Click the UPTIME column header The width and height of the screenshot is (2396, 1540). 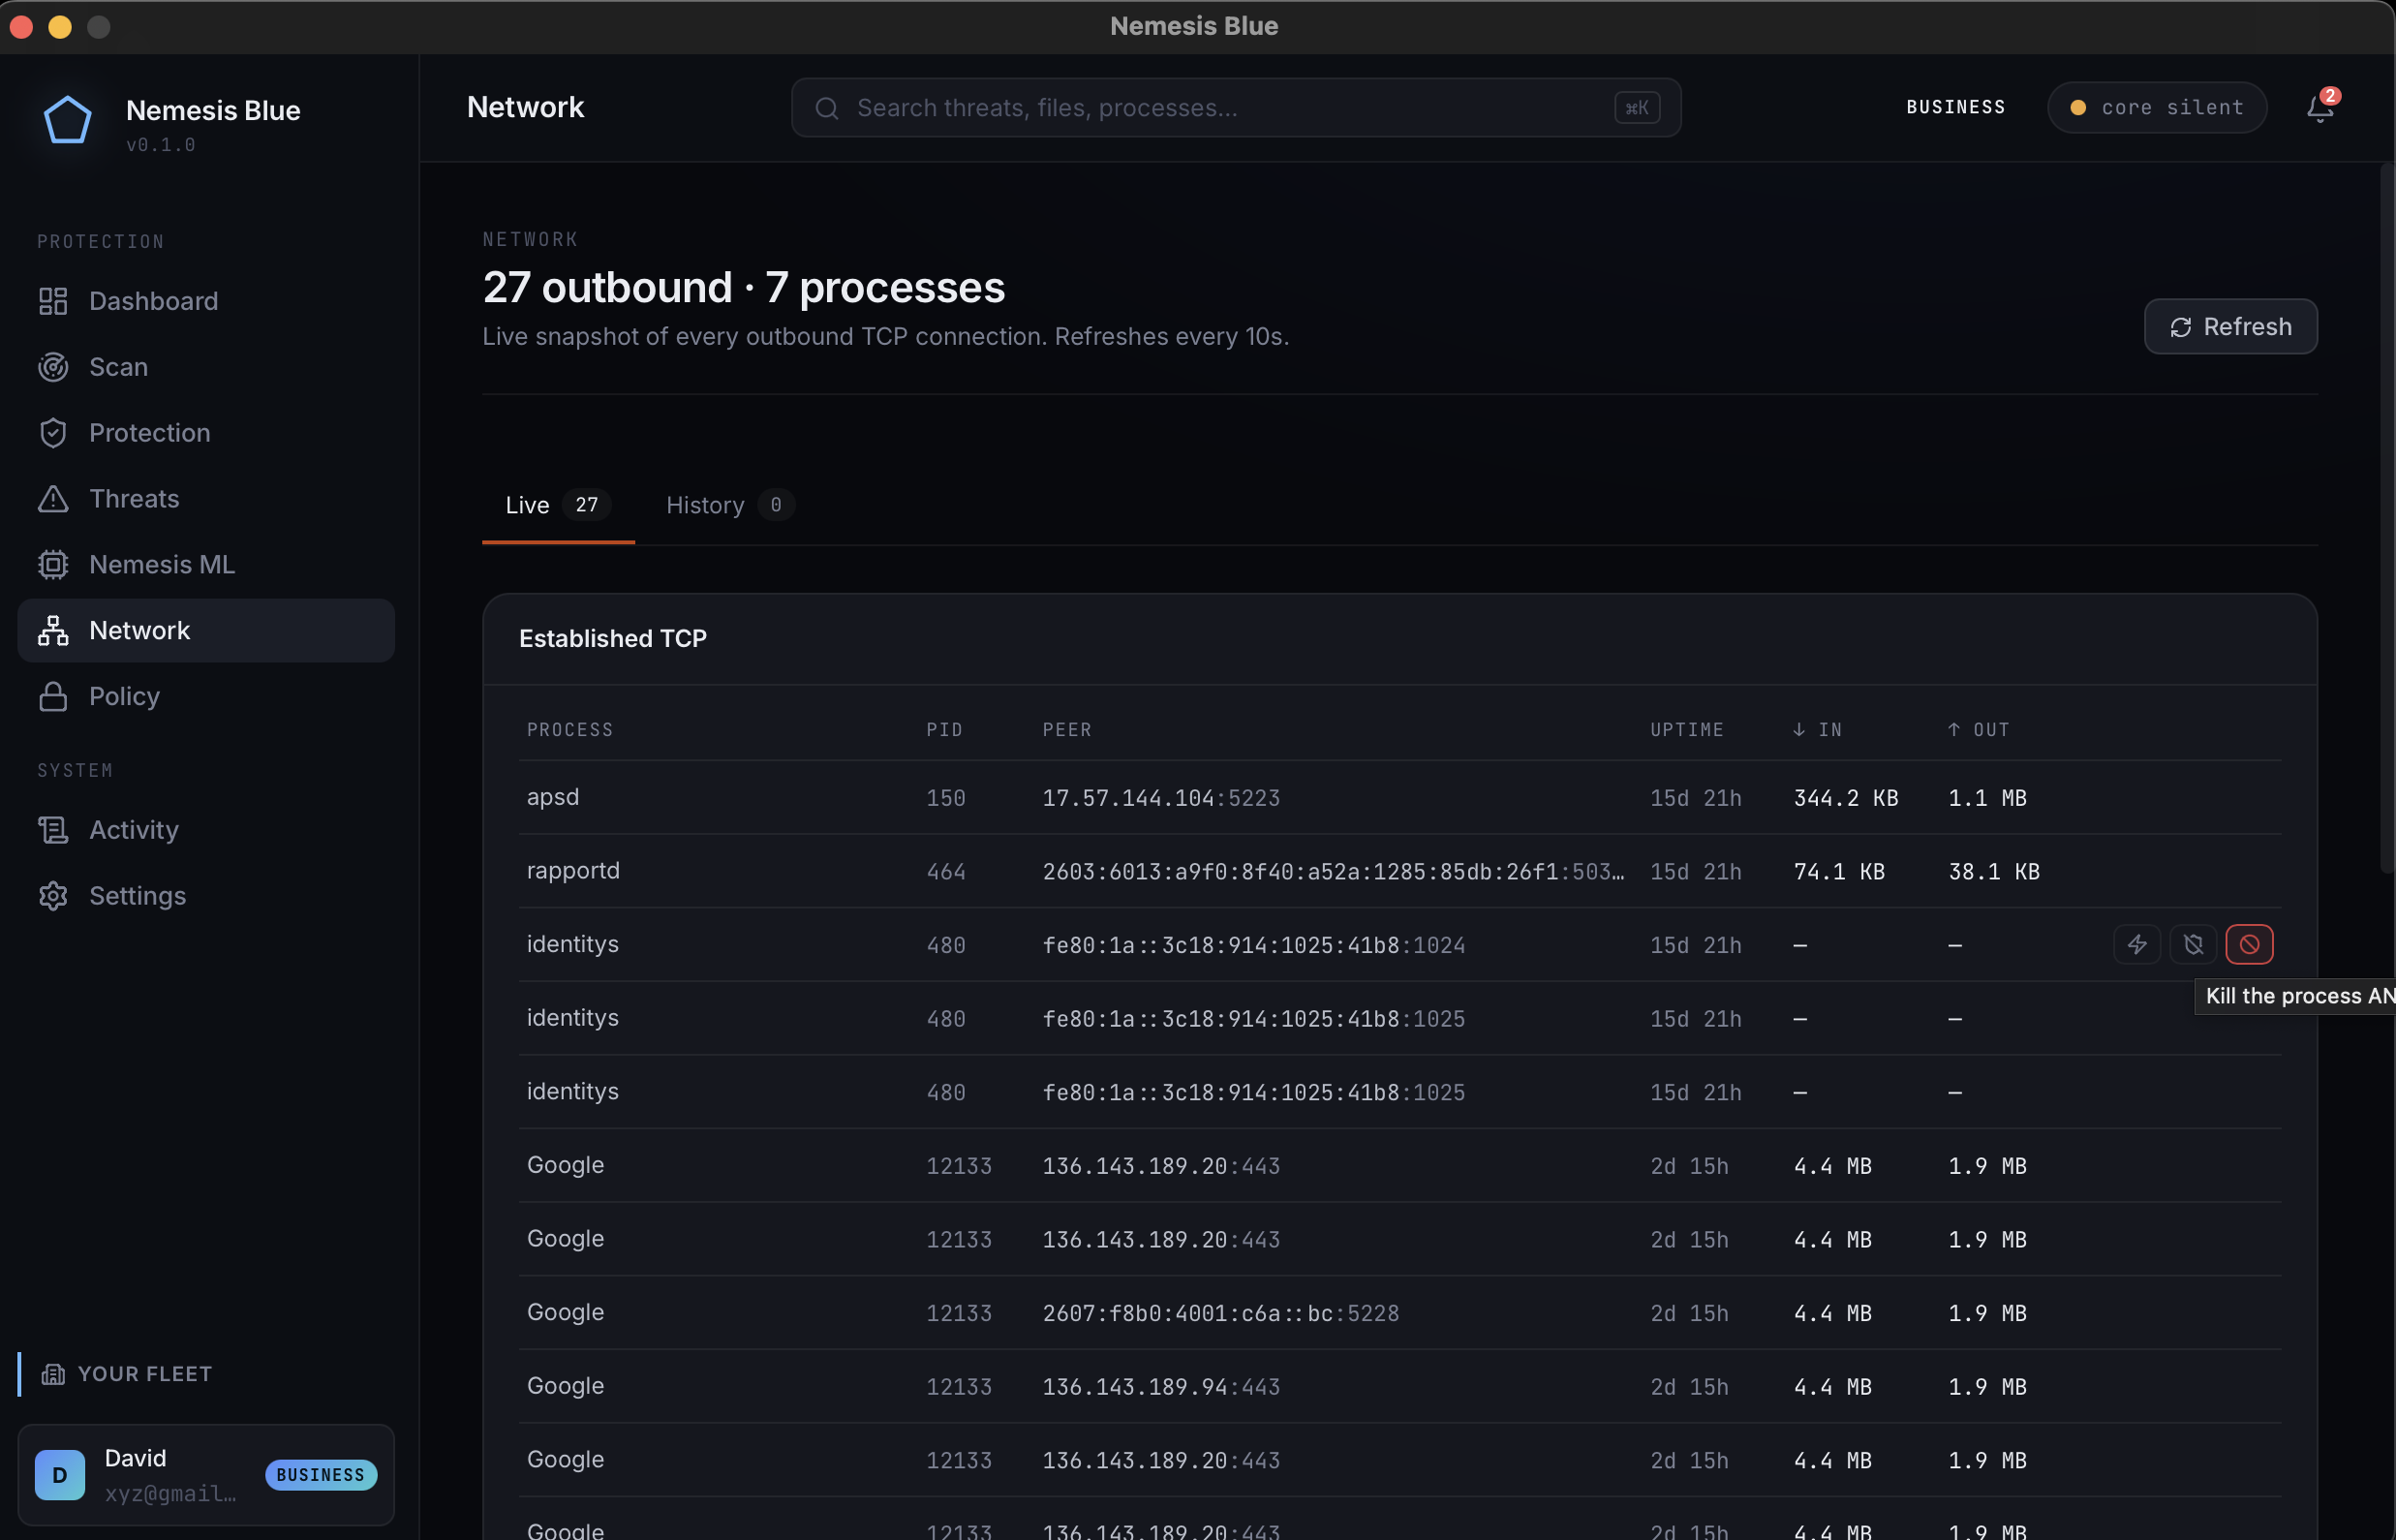1687,730
